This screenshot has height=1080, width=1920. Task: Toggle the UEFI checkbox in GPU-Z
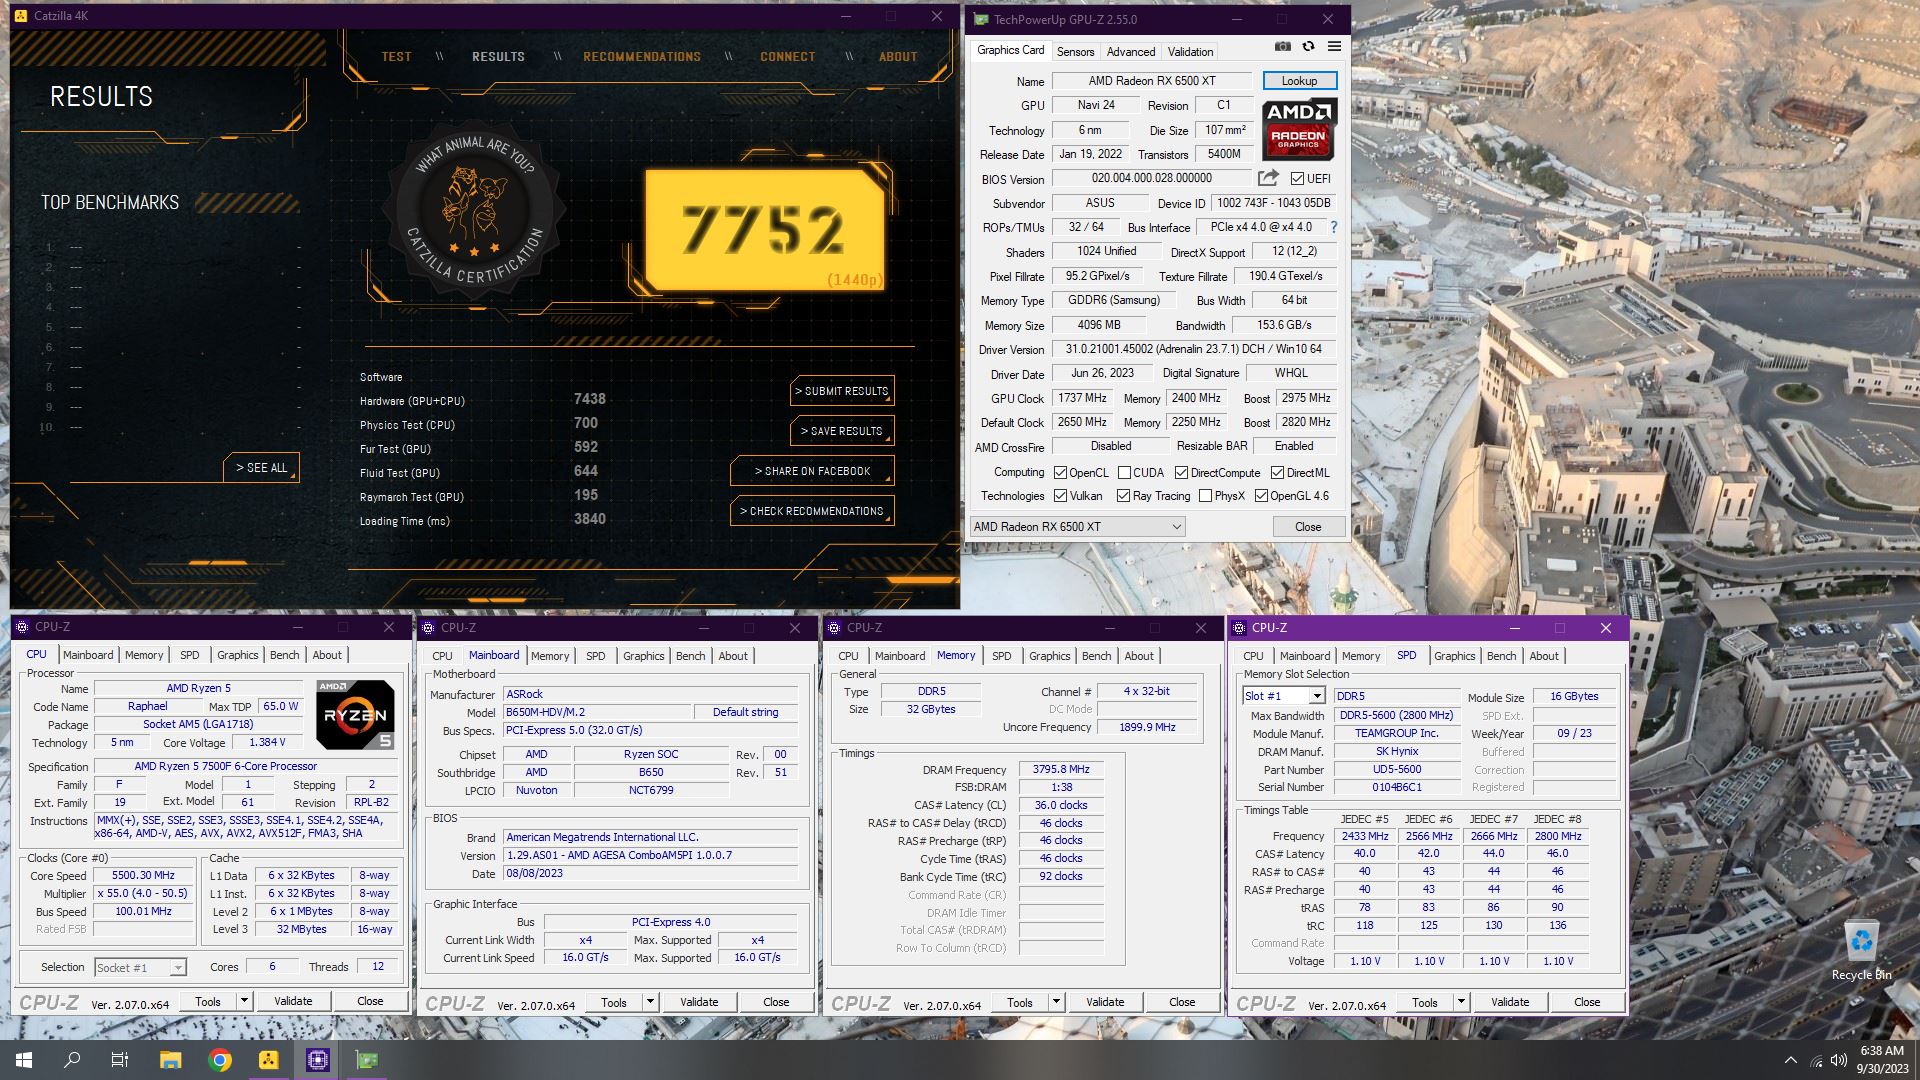[1297, 178]
